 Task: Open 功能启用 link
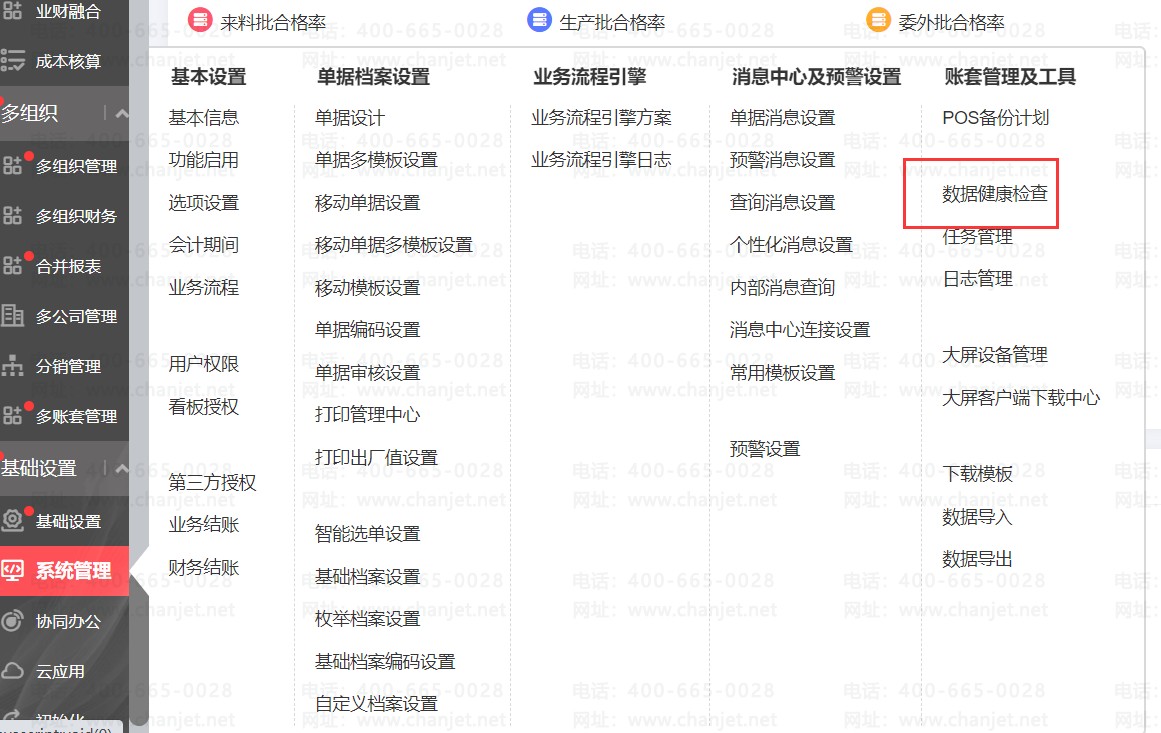(x=204, y=160)
